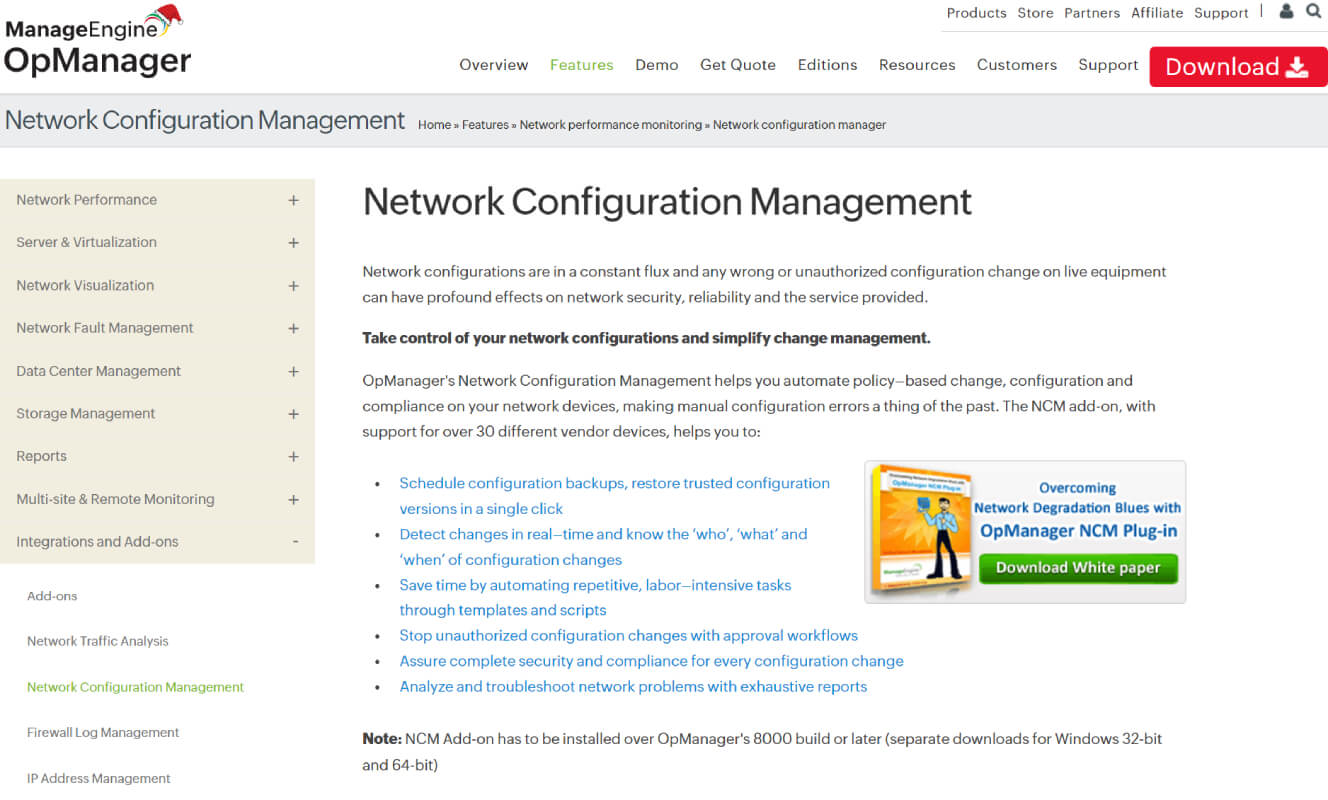The image size is (1328, 800).
Task: Click the Download White paper button
Action: [x=1078, y=568]
